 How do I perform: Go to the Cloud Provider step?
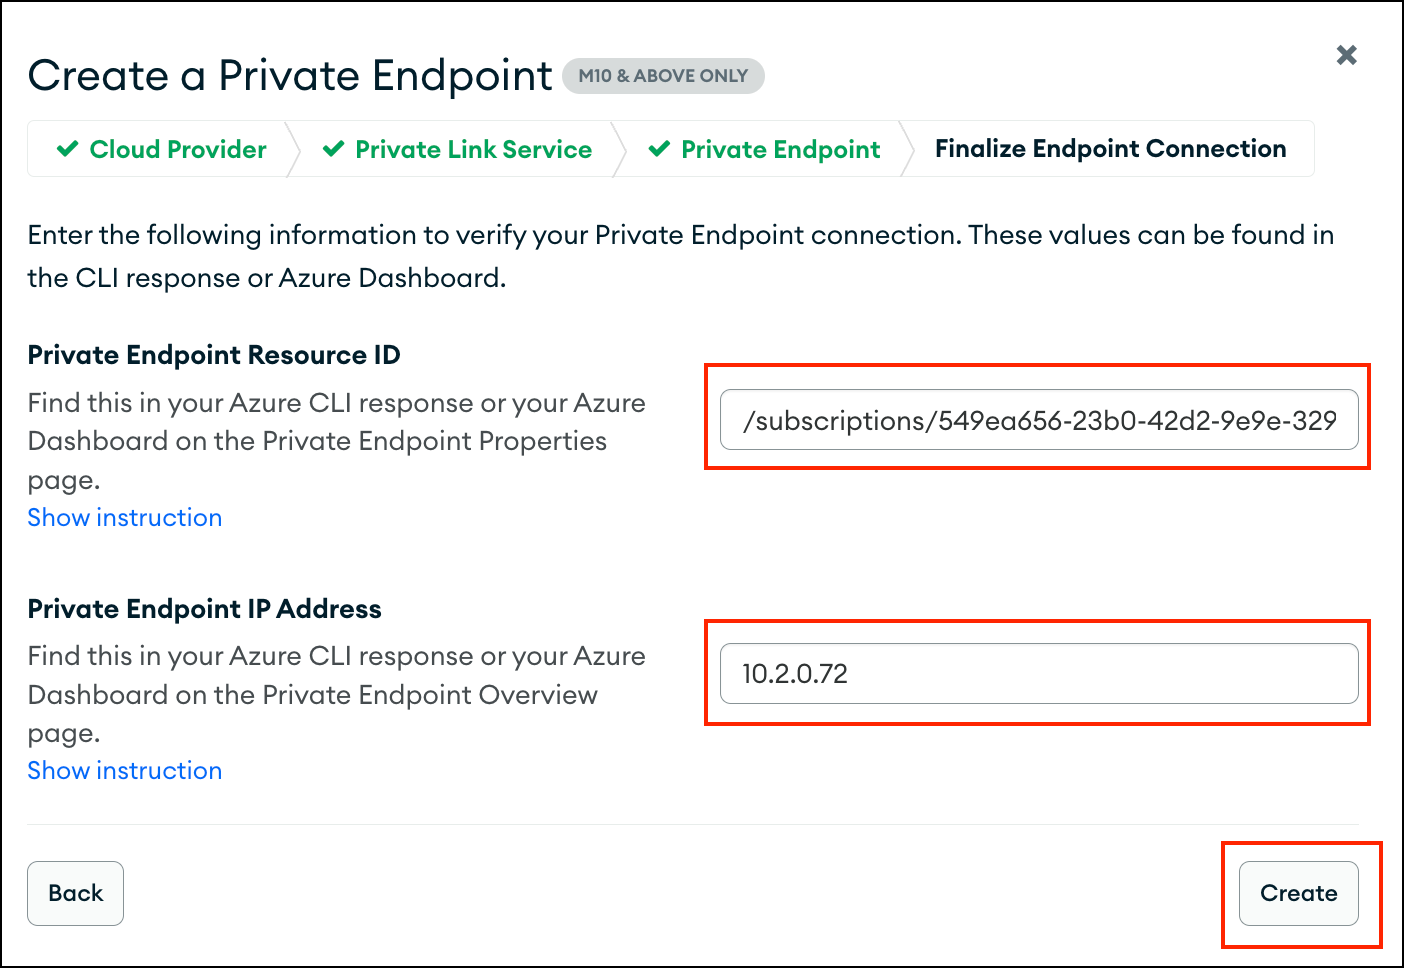177,149
